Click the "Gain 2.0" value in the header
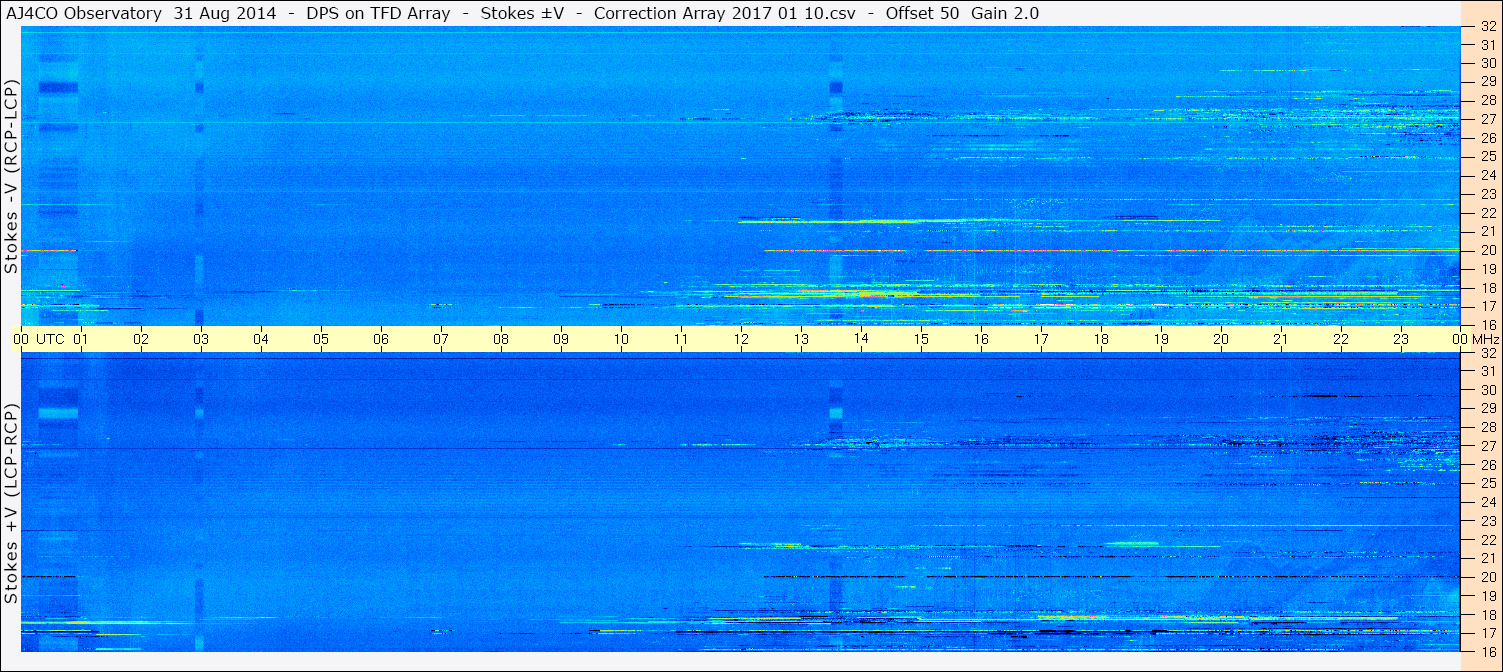 pos(1005,13)
